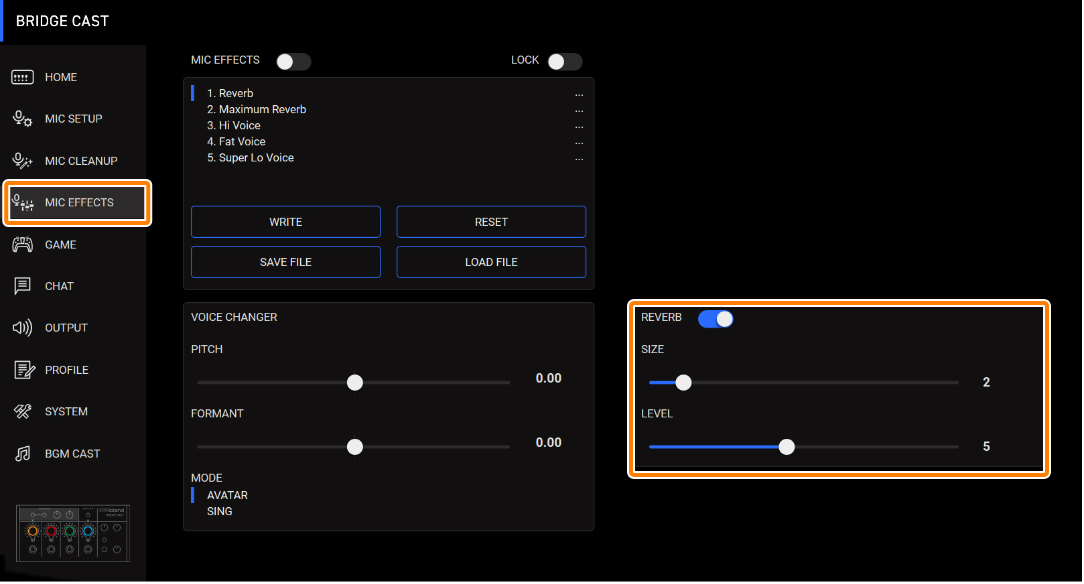The width and height of the screenshot is (1084, 584).
Task: Click the MIC CLEANUP microphone-sparkle icon
Action: [x=22, y=161]
